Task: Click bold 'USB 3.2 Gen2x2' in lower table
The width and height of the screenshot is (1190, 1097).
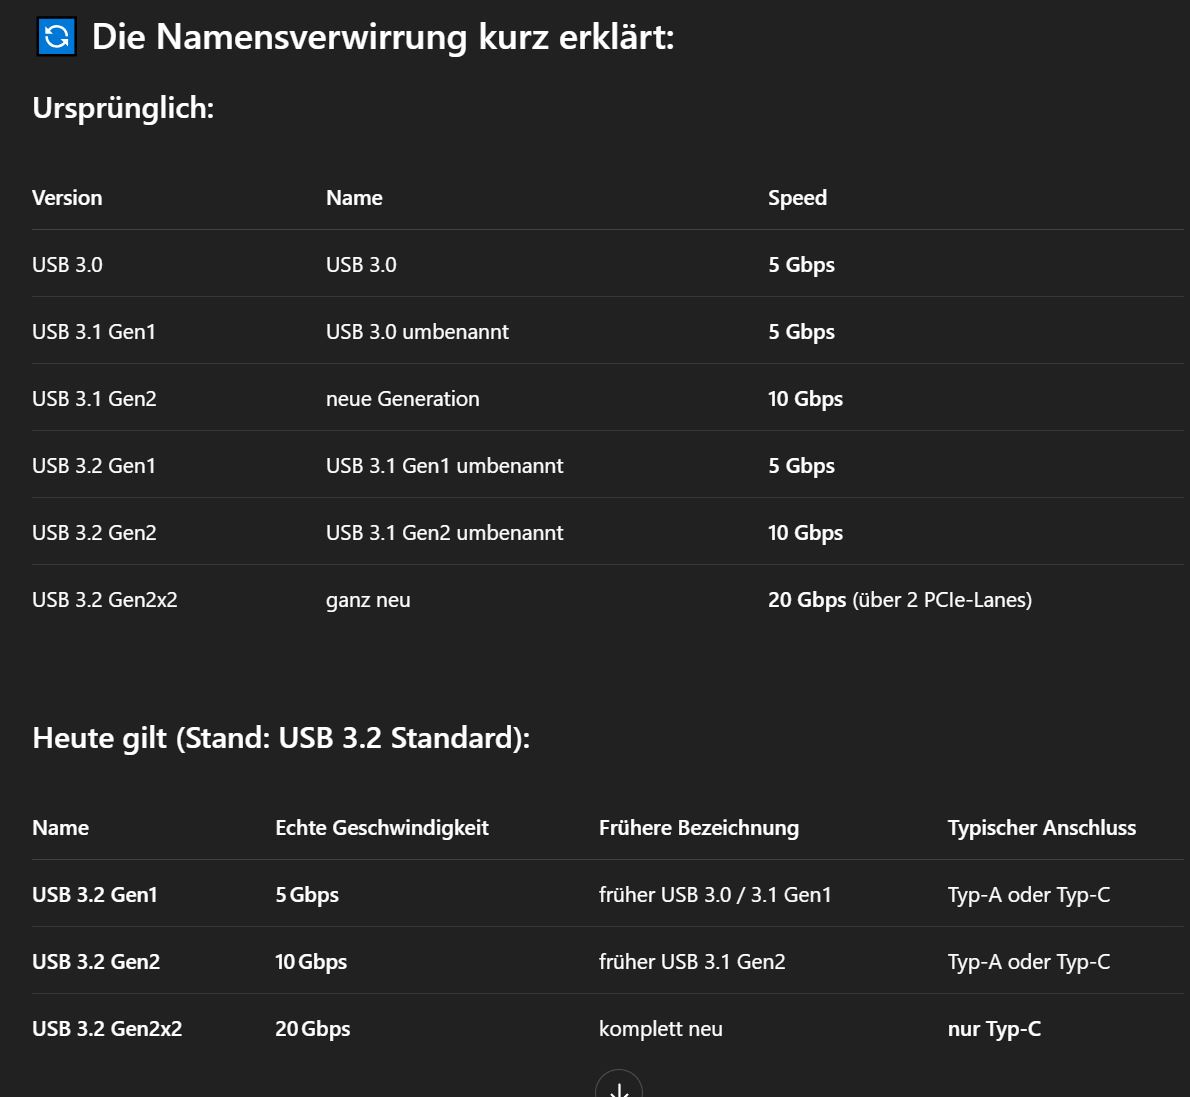Action: click(x=107, y=1029)
